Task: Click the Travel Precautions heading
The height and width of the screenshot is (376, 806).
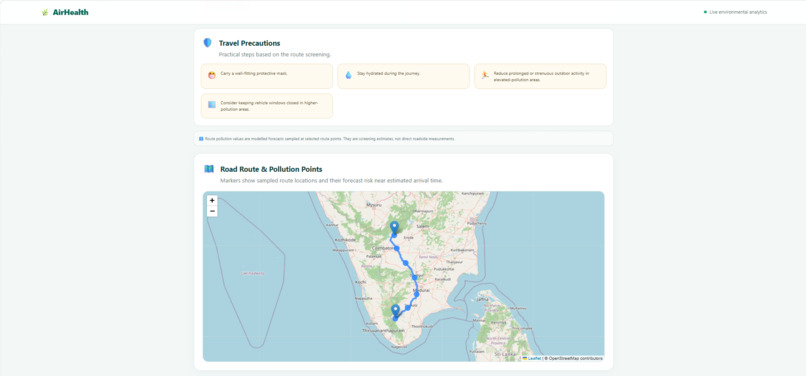Action: (249, 43)
